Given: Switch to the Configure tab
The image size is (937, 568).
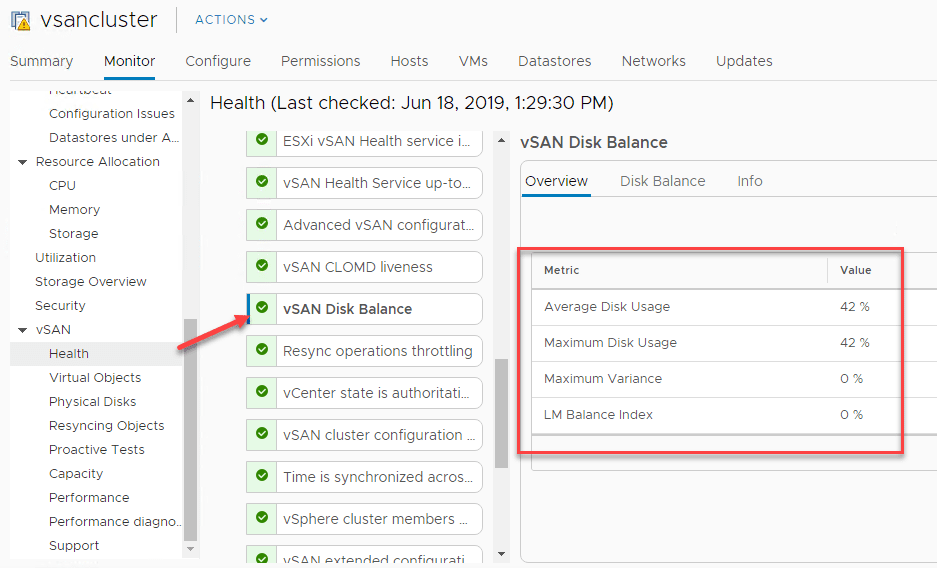Looking at the screenshot, I should point(218,61).
